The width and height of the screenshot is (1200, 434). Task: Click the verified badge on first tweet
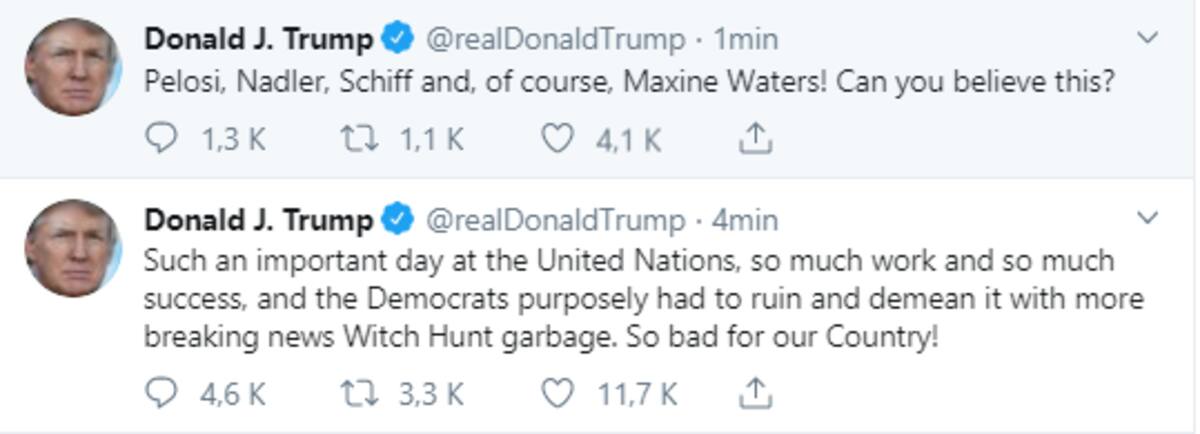point(398,39)
